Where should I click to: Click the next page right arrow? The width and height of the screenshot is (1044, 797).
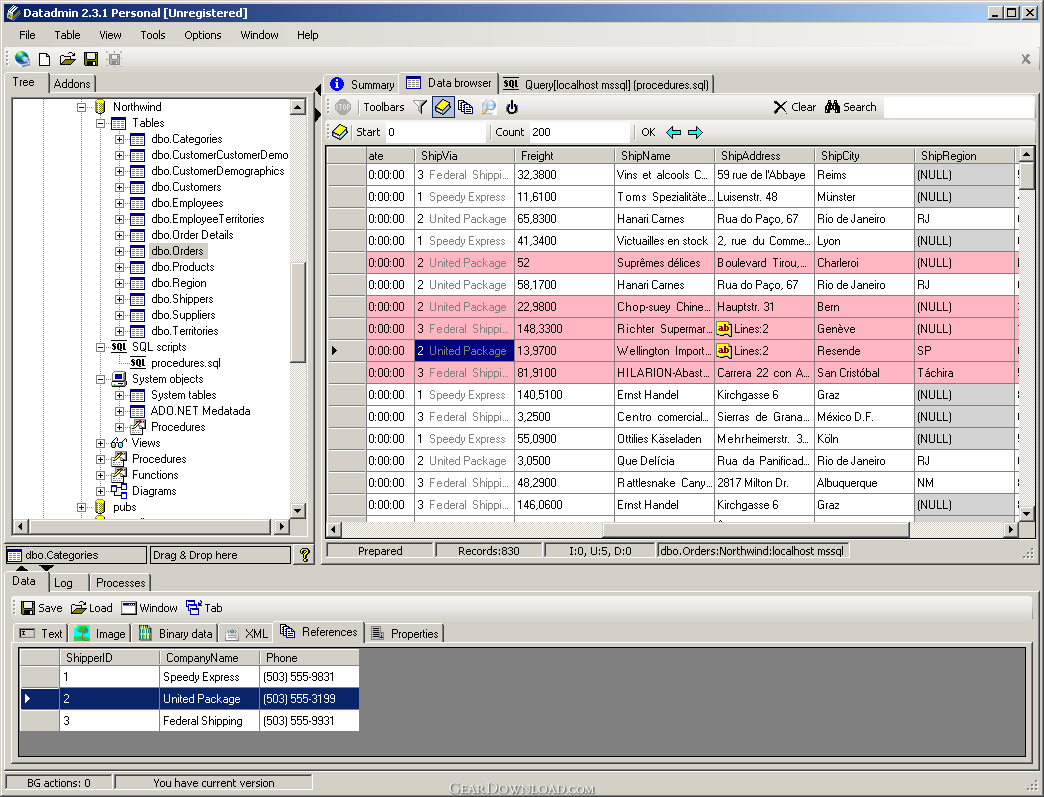695,132
